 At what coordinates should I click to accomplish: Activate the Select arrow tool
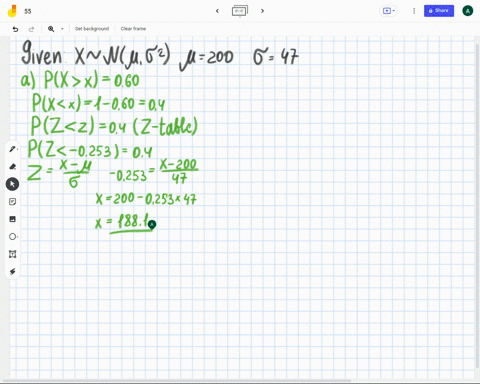[12, 184]
